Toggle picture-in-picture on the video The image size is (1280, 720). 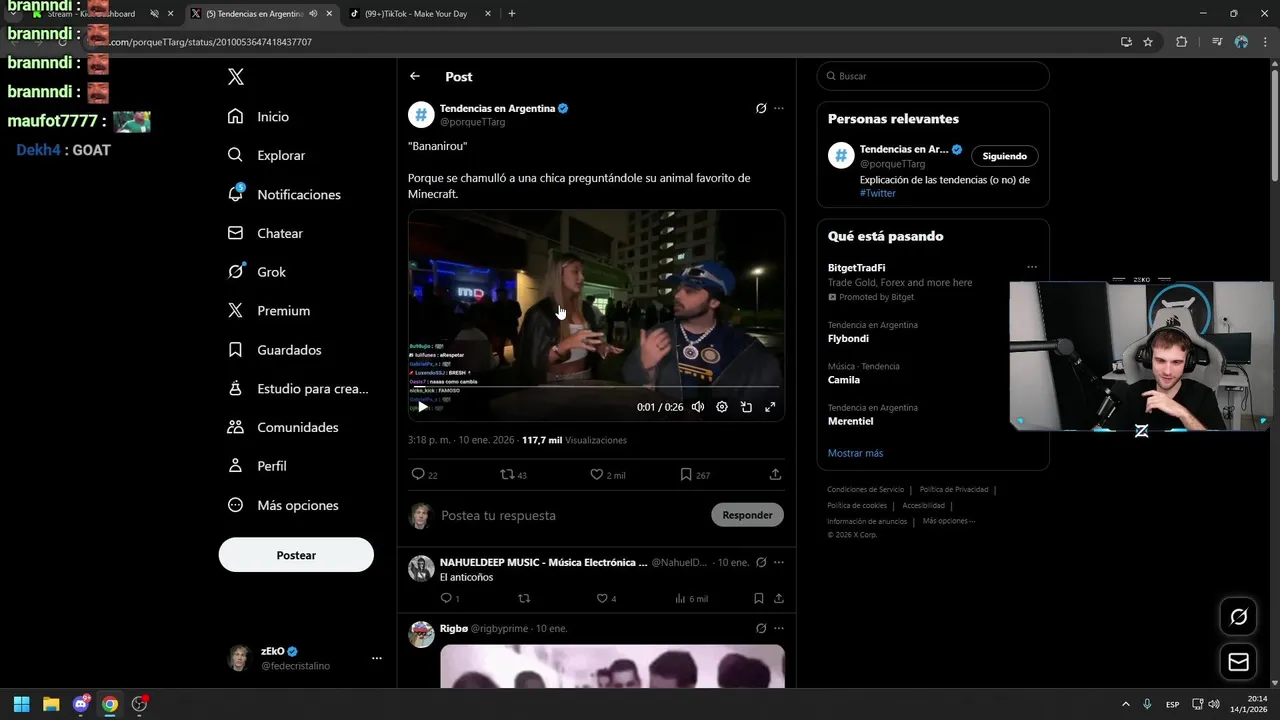pyautogui.click(x=746, y=407)
